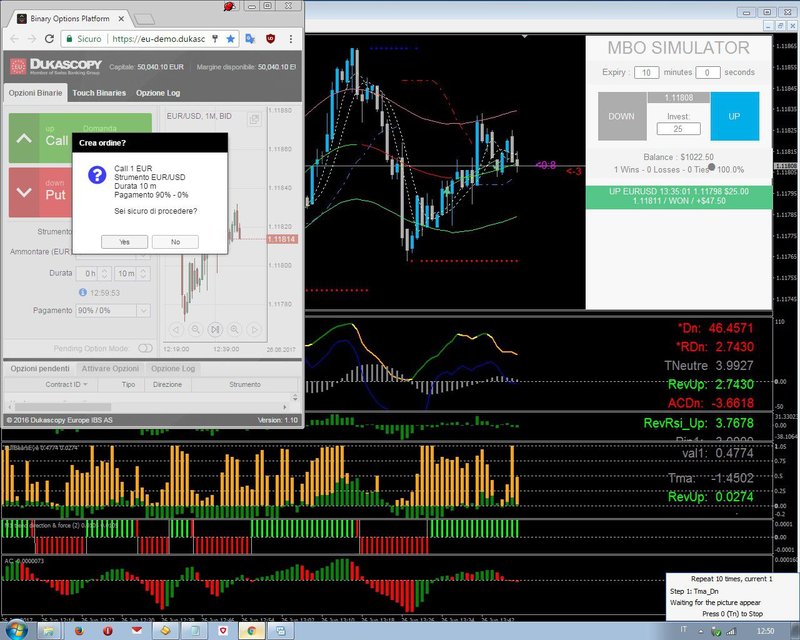Switch to Chrome in the taskbar

252,631
